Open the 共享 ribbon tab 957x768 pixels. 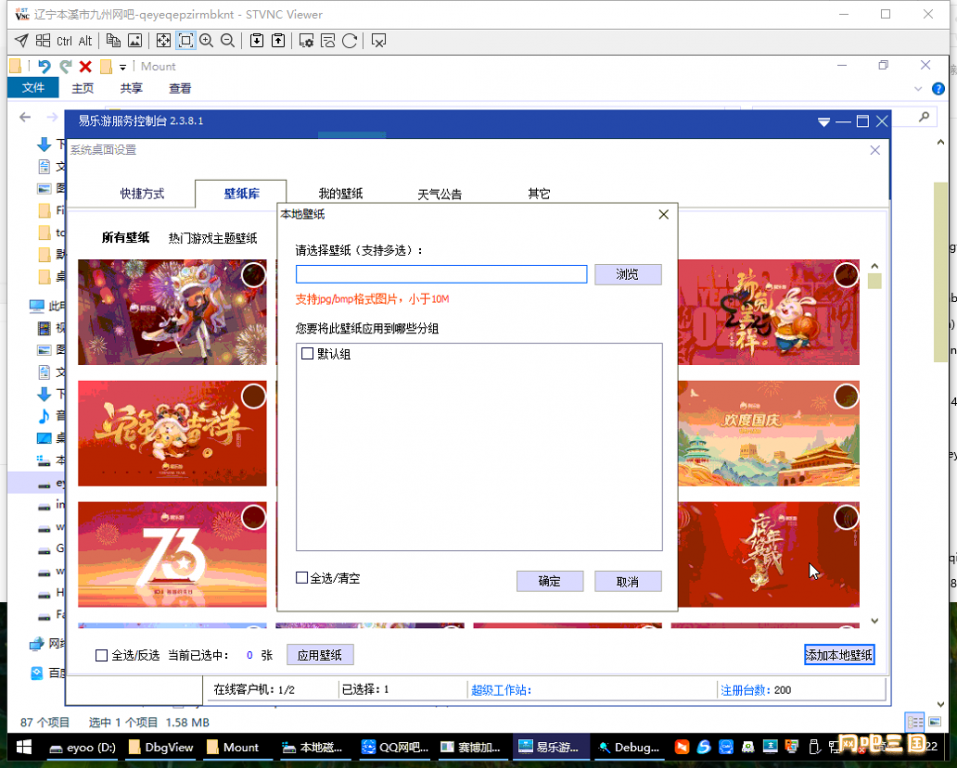click(131, 89)
